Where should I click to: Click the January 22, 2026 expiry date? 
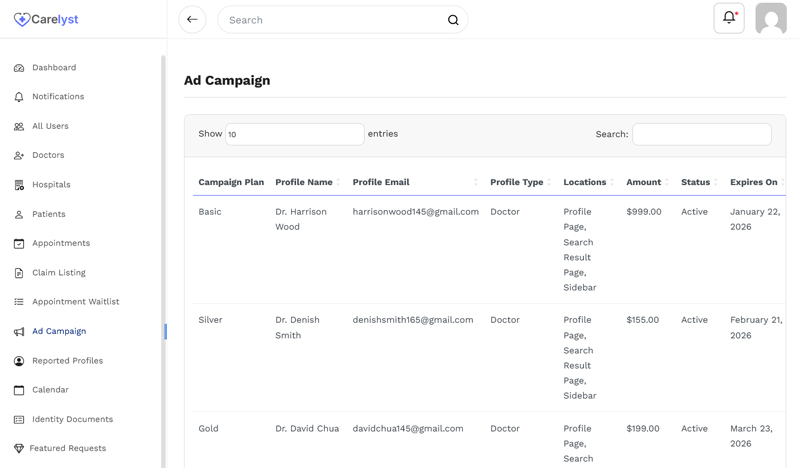pyautogui.click(x=755, y=219)
